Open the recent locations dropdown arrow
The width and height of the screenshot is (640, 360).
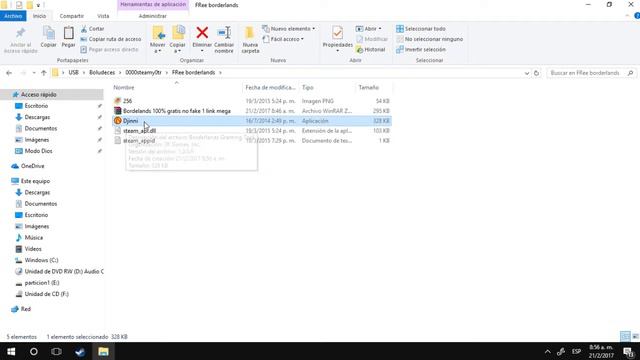click(x=33, y=73)
